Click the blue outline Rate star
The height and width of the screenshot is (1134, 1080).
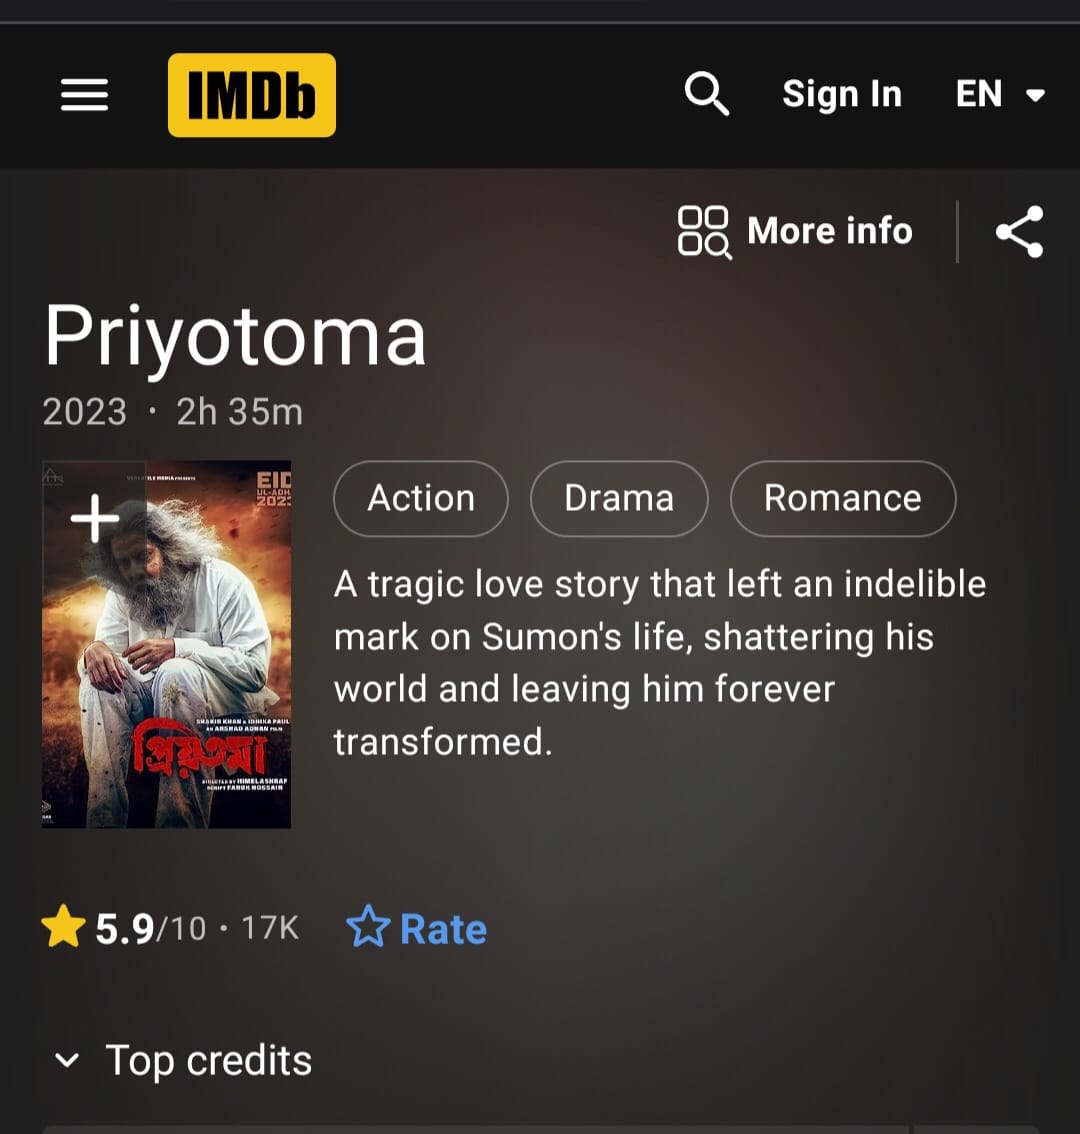(x=368, y=926)
